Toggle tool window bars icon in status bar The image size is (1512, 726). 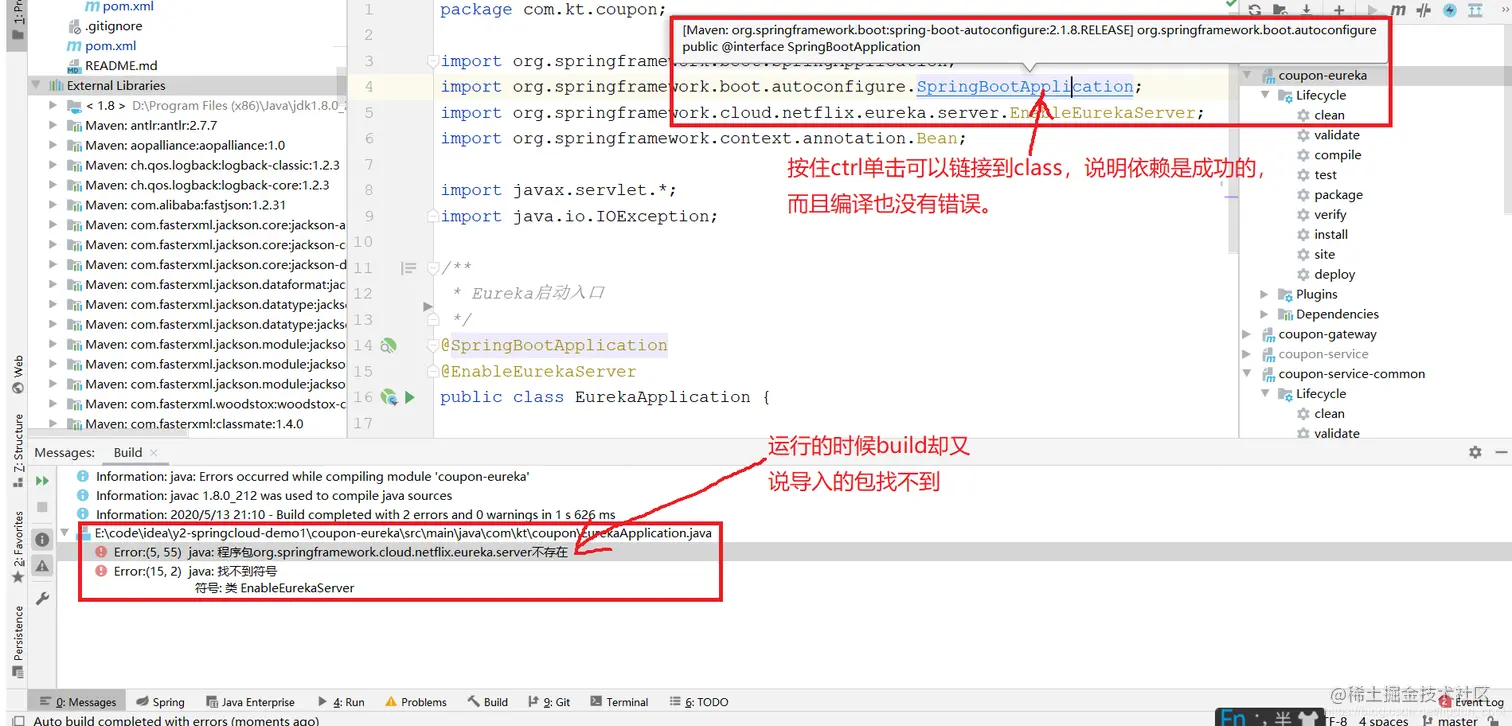tap(18, 720)
